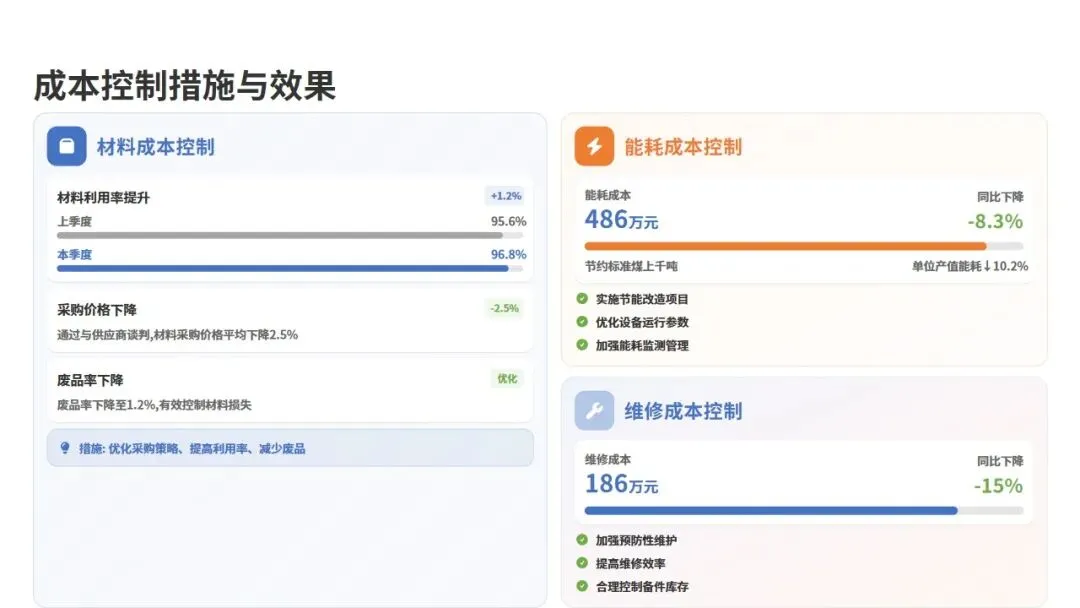Click the green check beside 提高维修效率
This screenshot has width=1080, height=608.
582,563
